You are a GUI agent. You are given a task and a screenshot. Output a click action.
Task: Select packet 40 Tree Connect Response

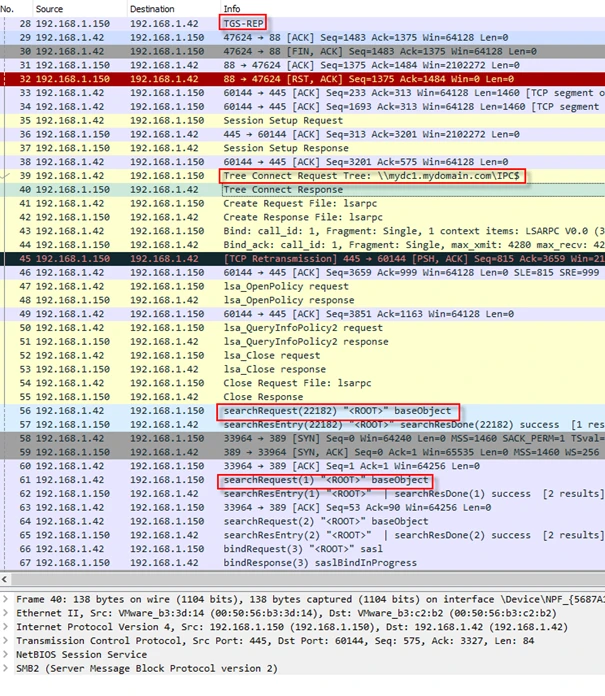(x=300, y=189)
